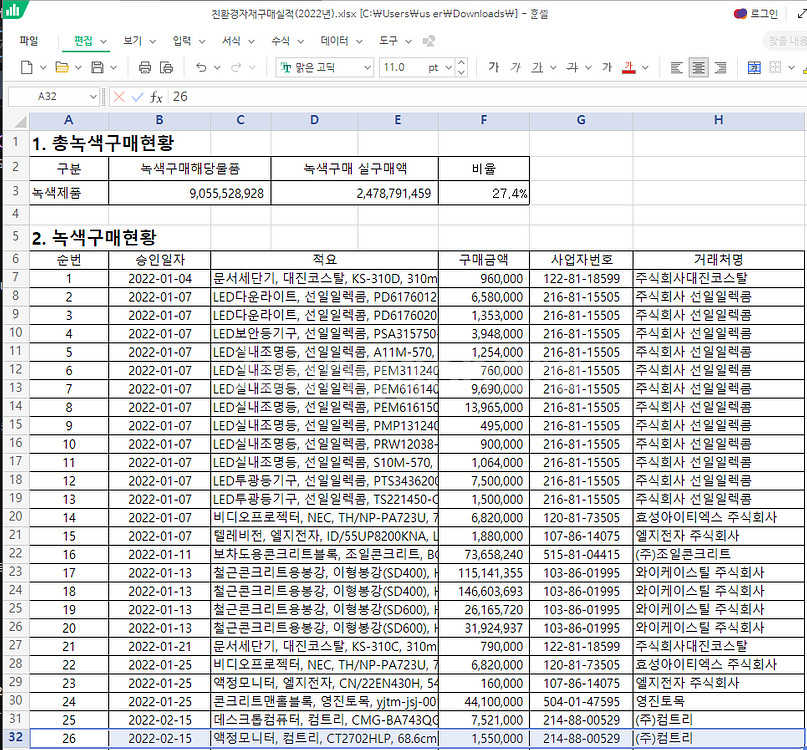Select row 6 header

(x=16, y=259)
